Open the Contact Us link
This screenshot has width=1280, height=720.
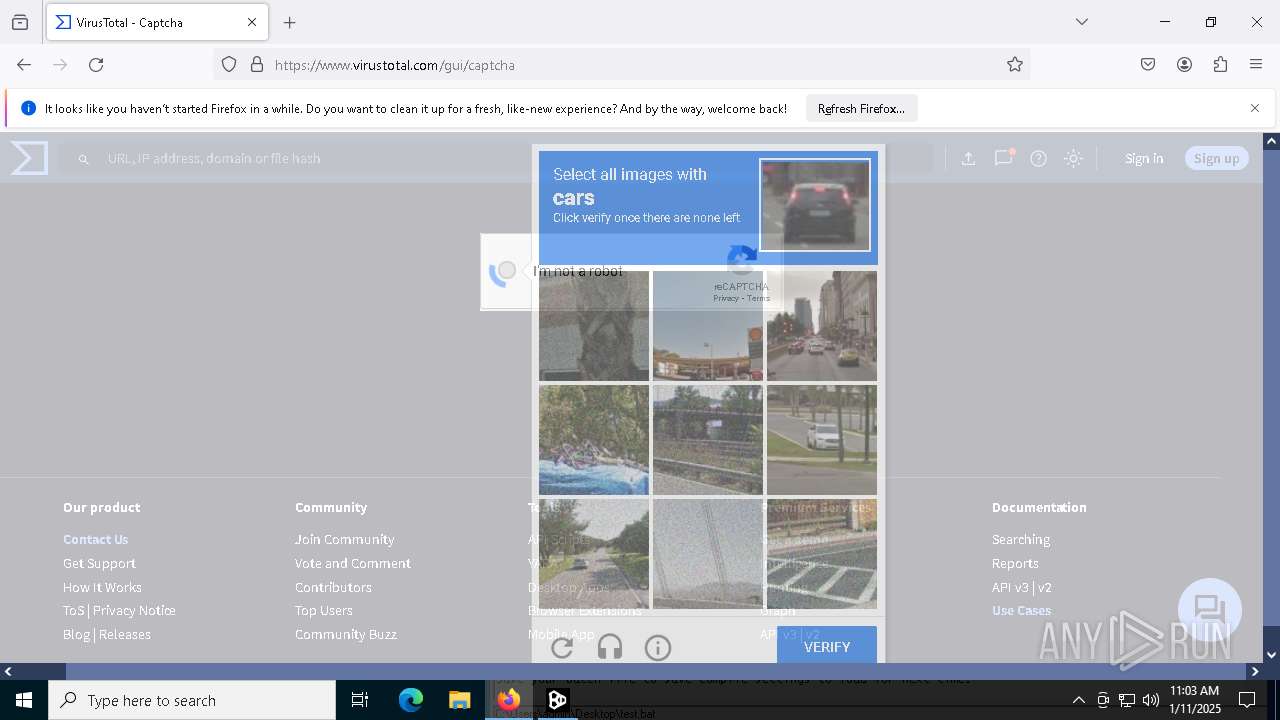pyautogui.click(x=95, y=539)
